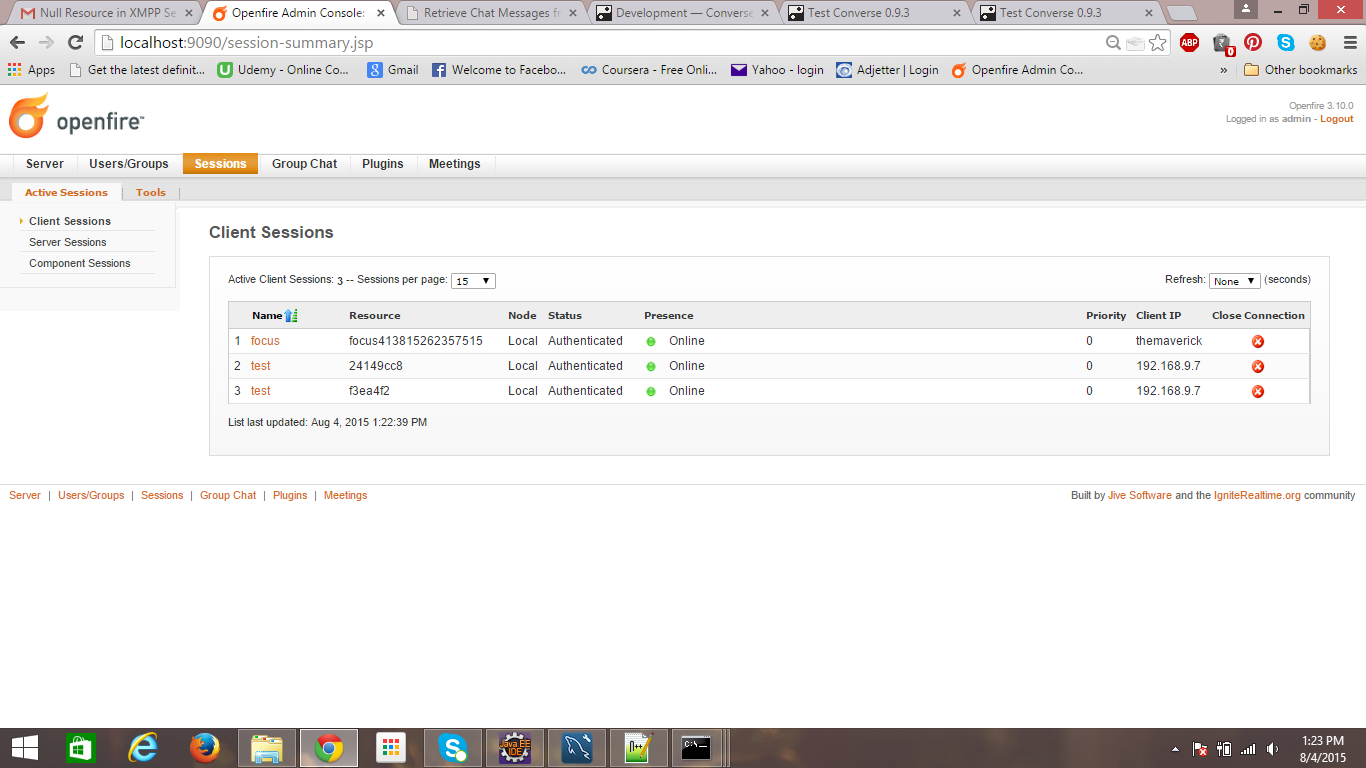Open the Skype extension in Chrome toolbar
The height and width of the screenshot is (768, 1366).
(x=1285, y=43)
